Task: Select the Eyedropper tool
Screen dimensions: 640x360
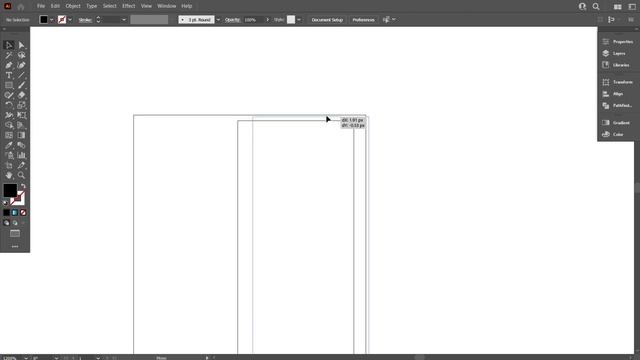Action: coord(9,145)
